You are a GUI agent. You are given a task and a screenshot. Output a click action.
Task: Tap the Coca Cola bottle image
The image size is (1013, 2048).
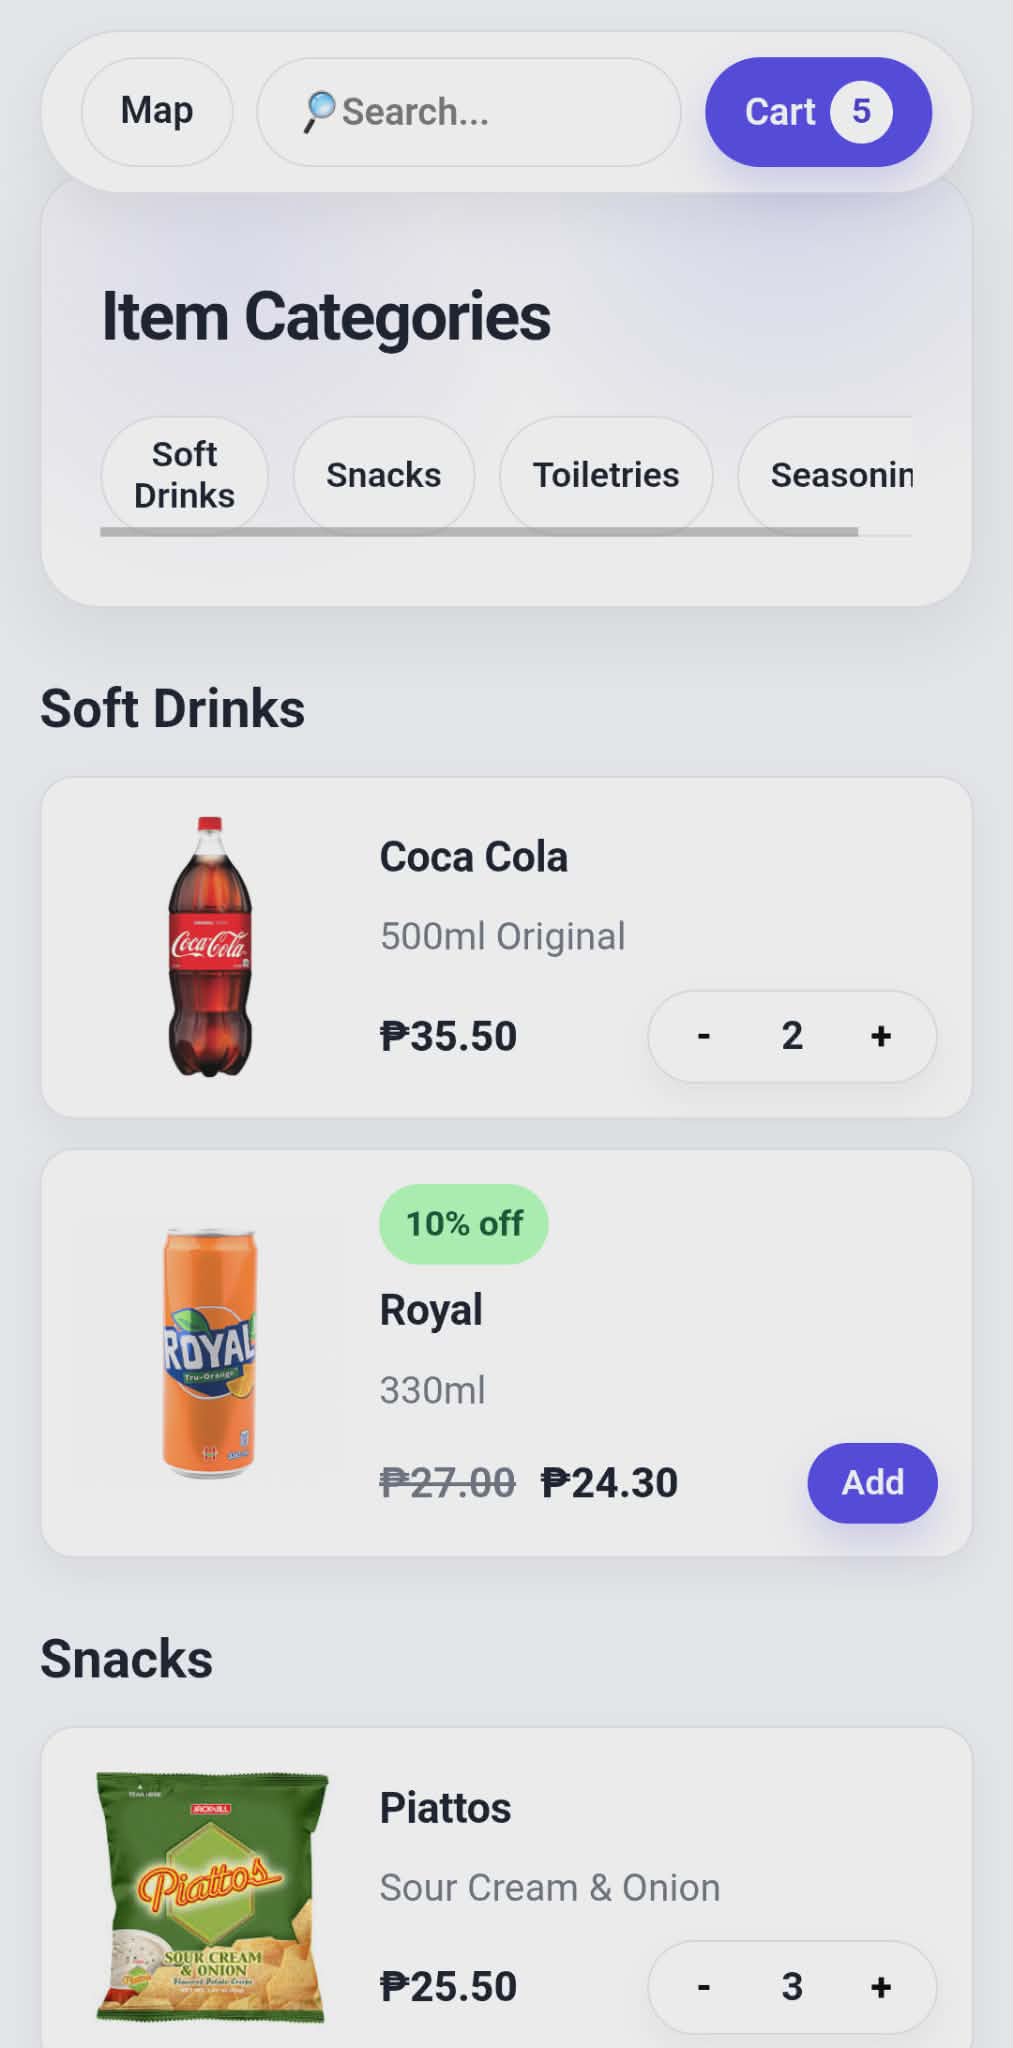[x=209, y=946]
